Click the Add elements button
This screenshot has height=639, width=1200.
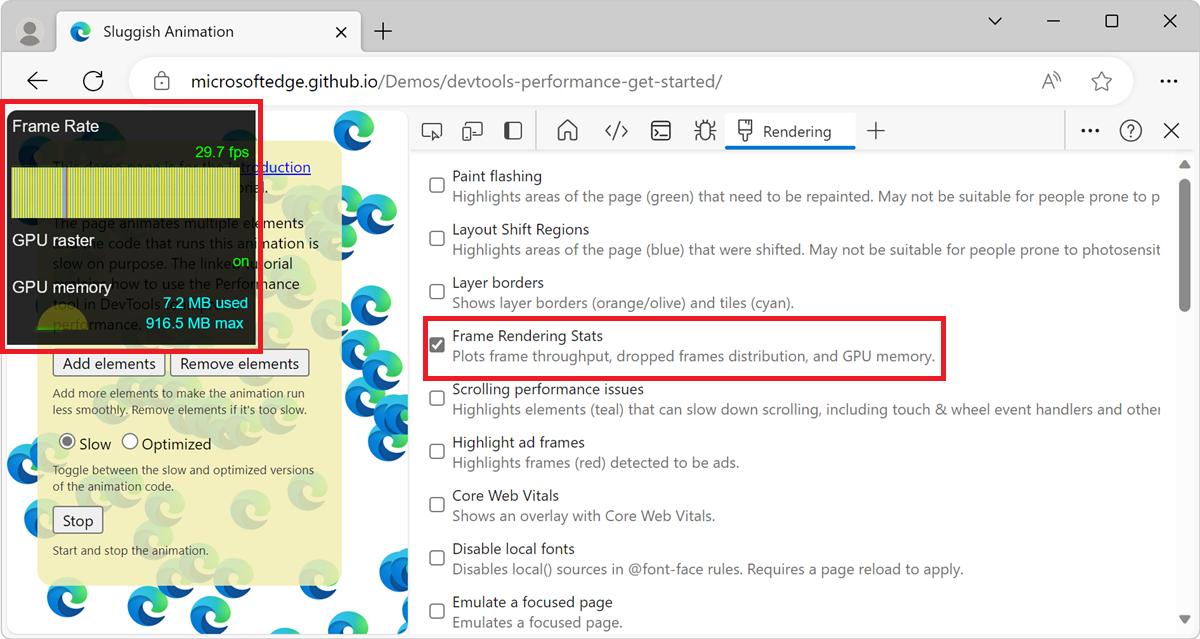pyautogui.click(x=109, y=364)
